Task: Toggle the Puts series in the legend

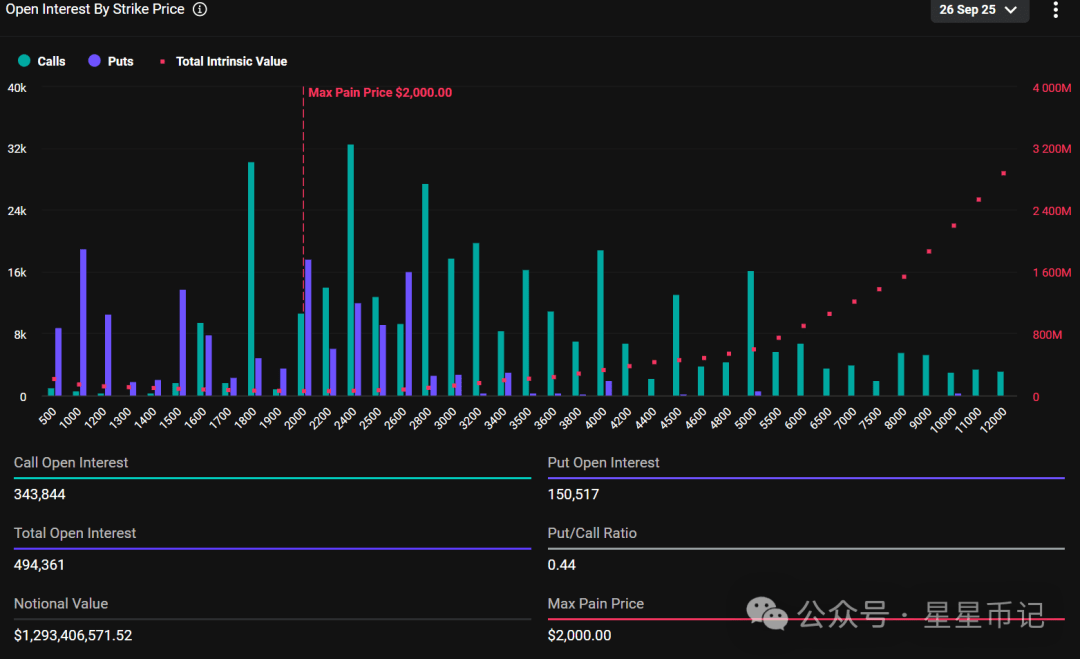Action: (x=111, y=61)
